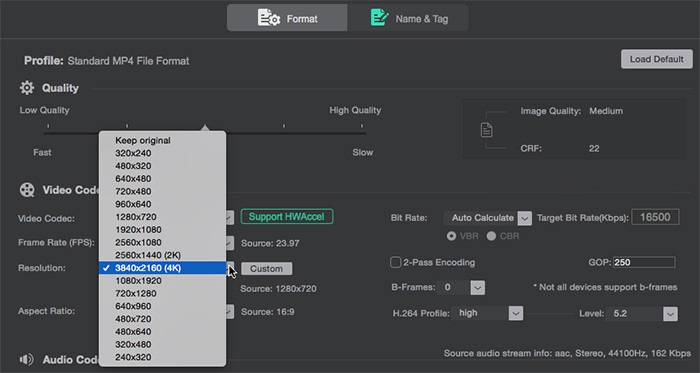Viewport: 700px width, 373px height.
Task: Select CBR radio button
Action: pos(492,236)
